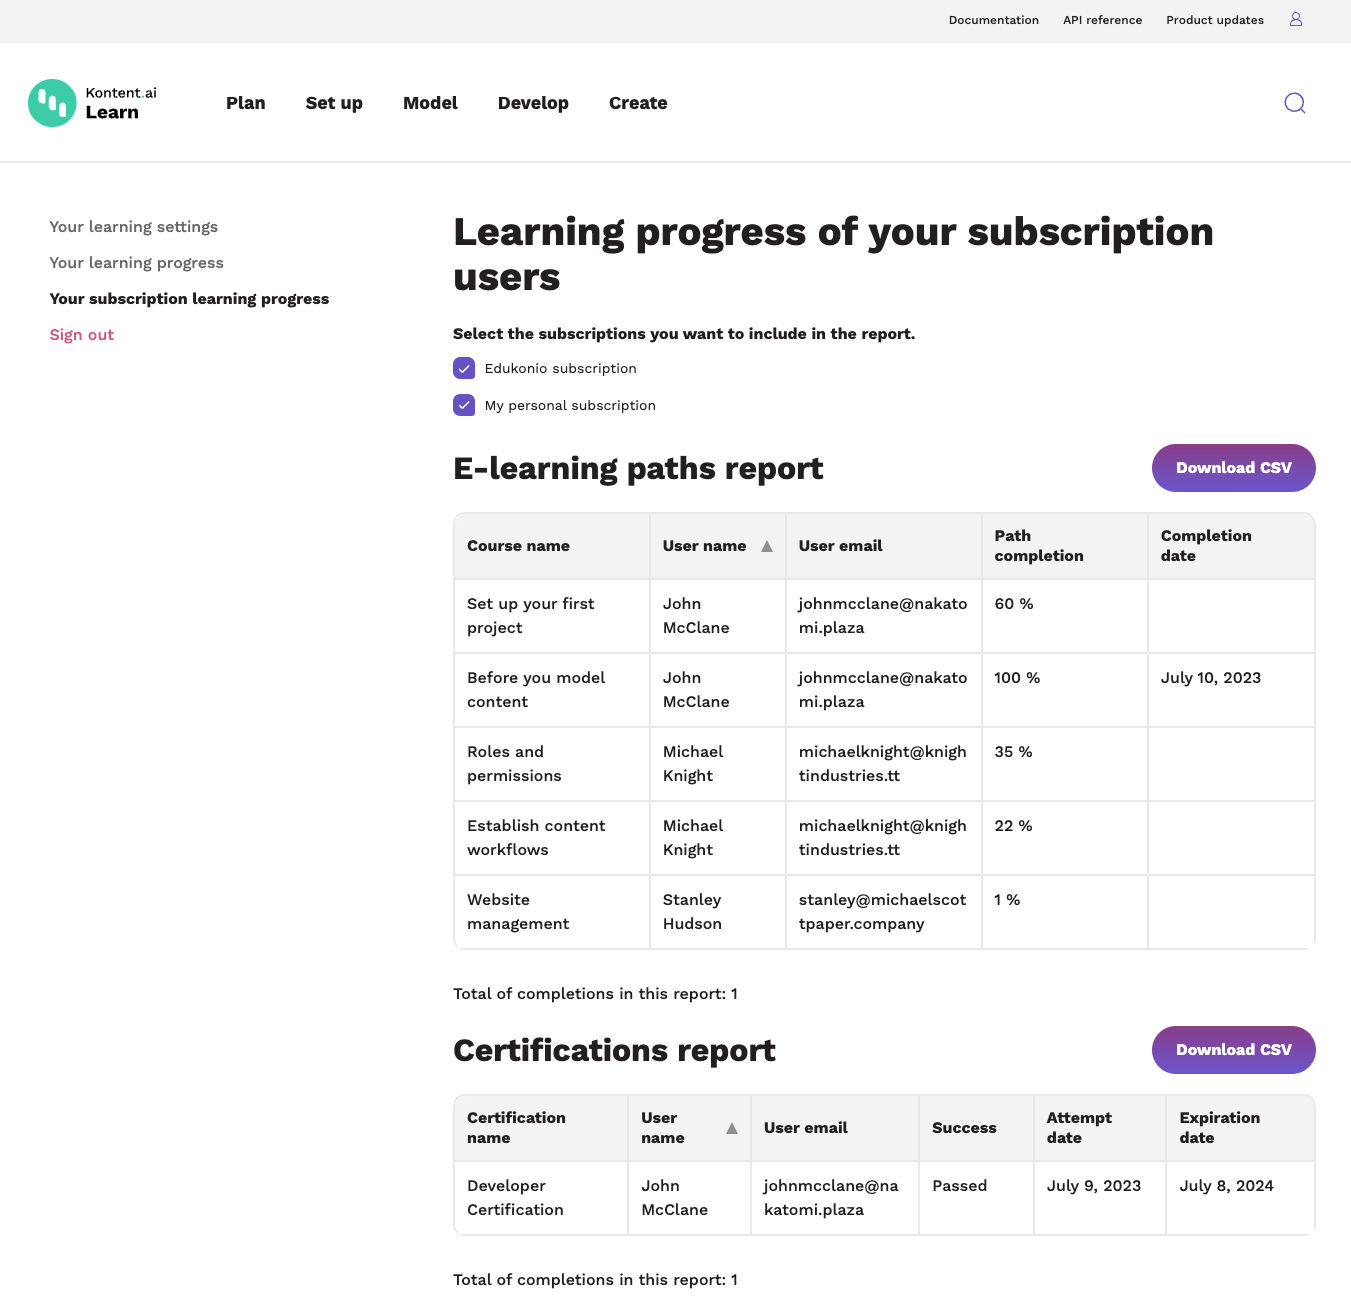Open the Plan menu item
The width and height of the screenshot is (1351, 1311).
246,103
